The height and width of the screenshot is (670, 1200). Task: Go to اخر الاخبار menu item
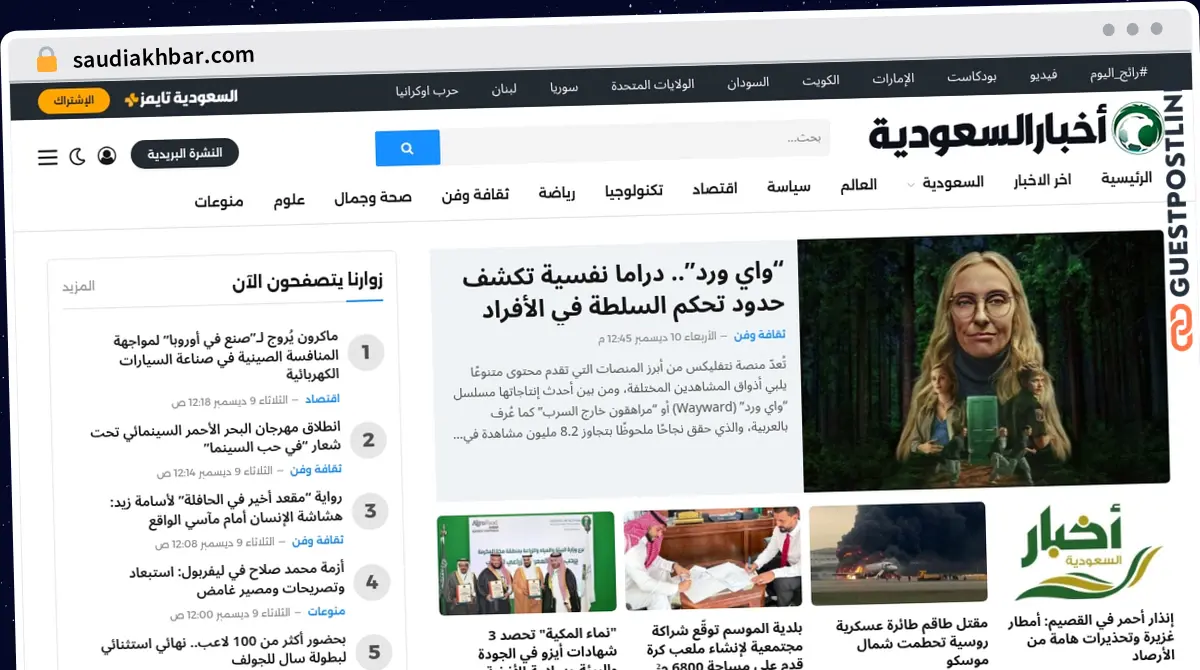click(1042, 180)
